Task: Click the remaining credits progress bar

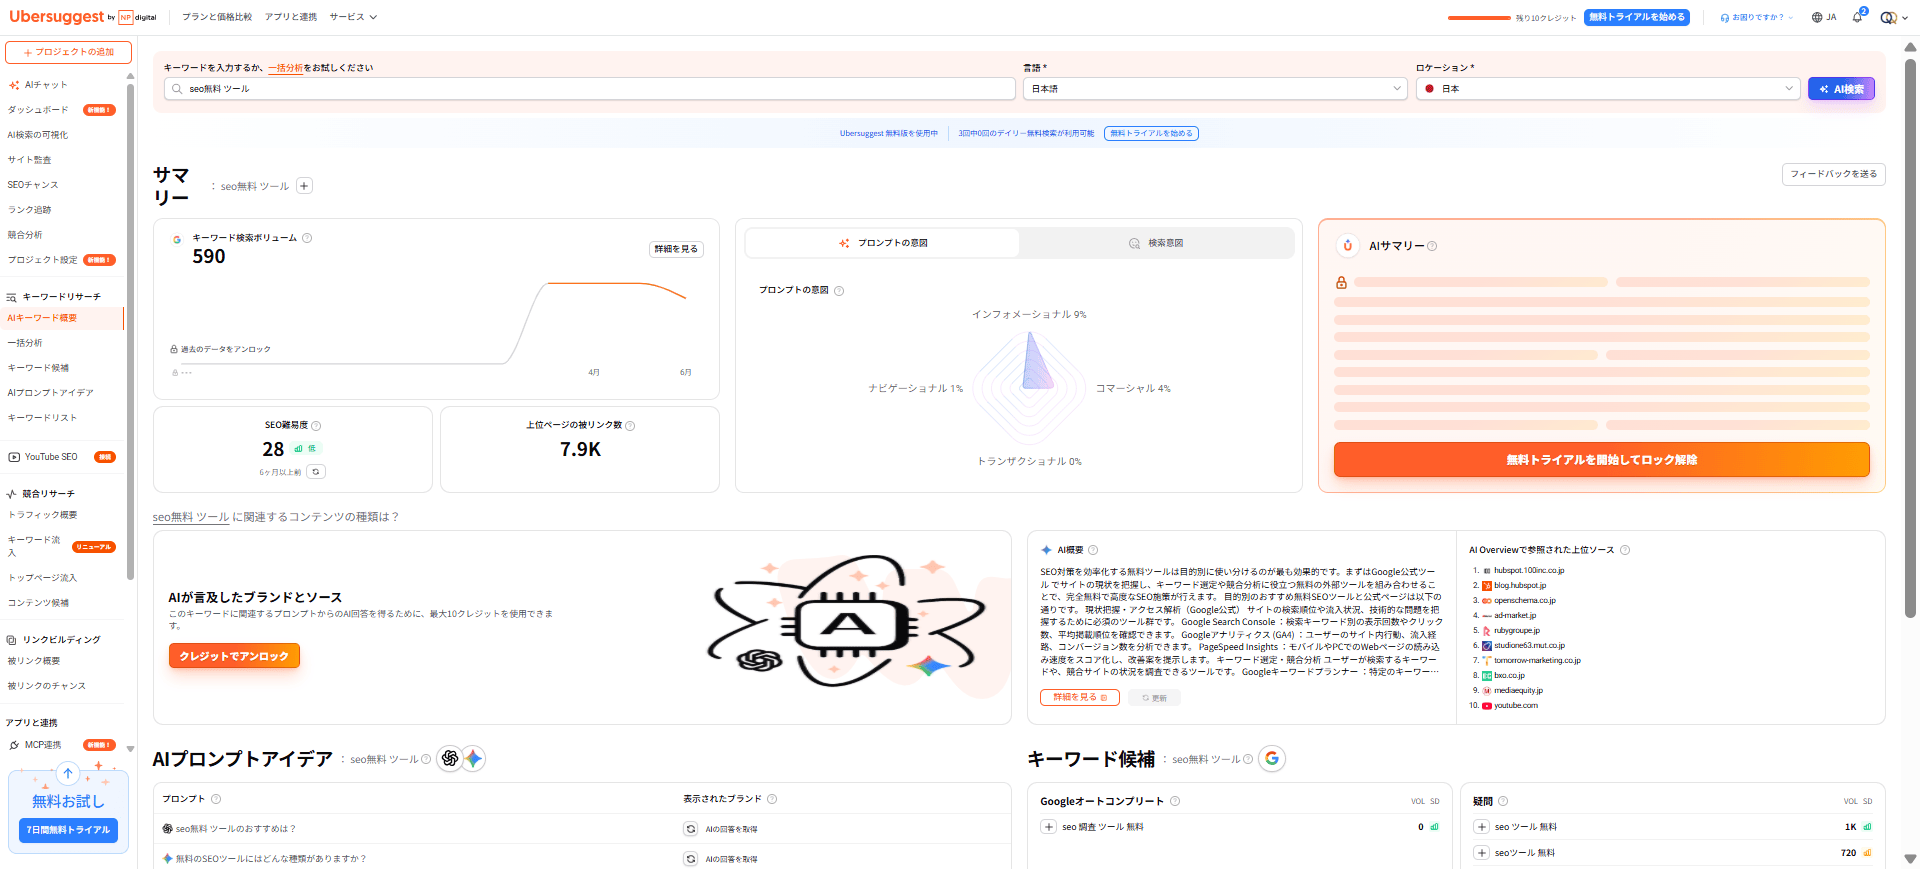Action: 1479,18
